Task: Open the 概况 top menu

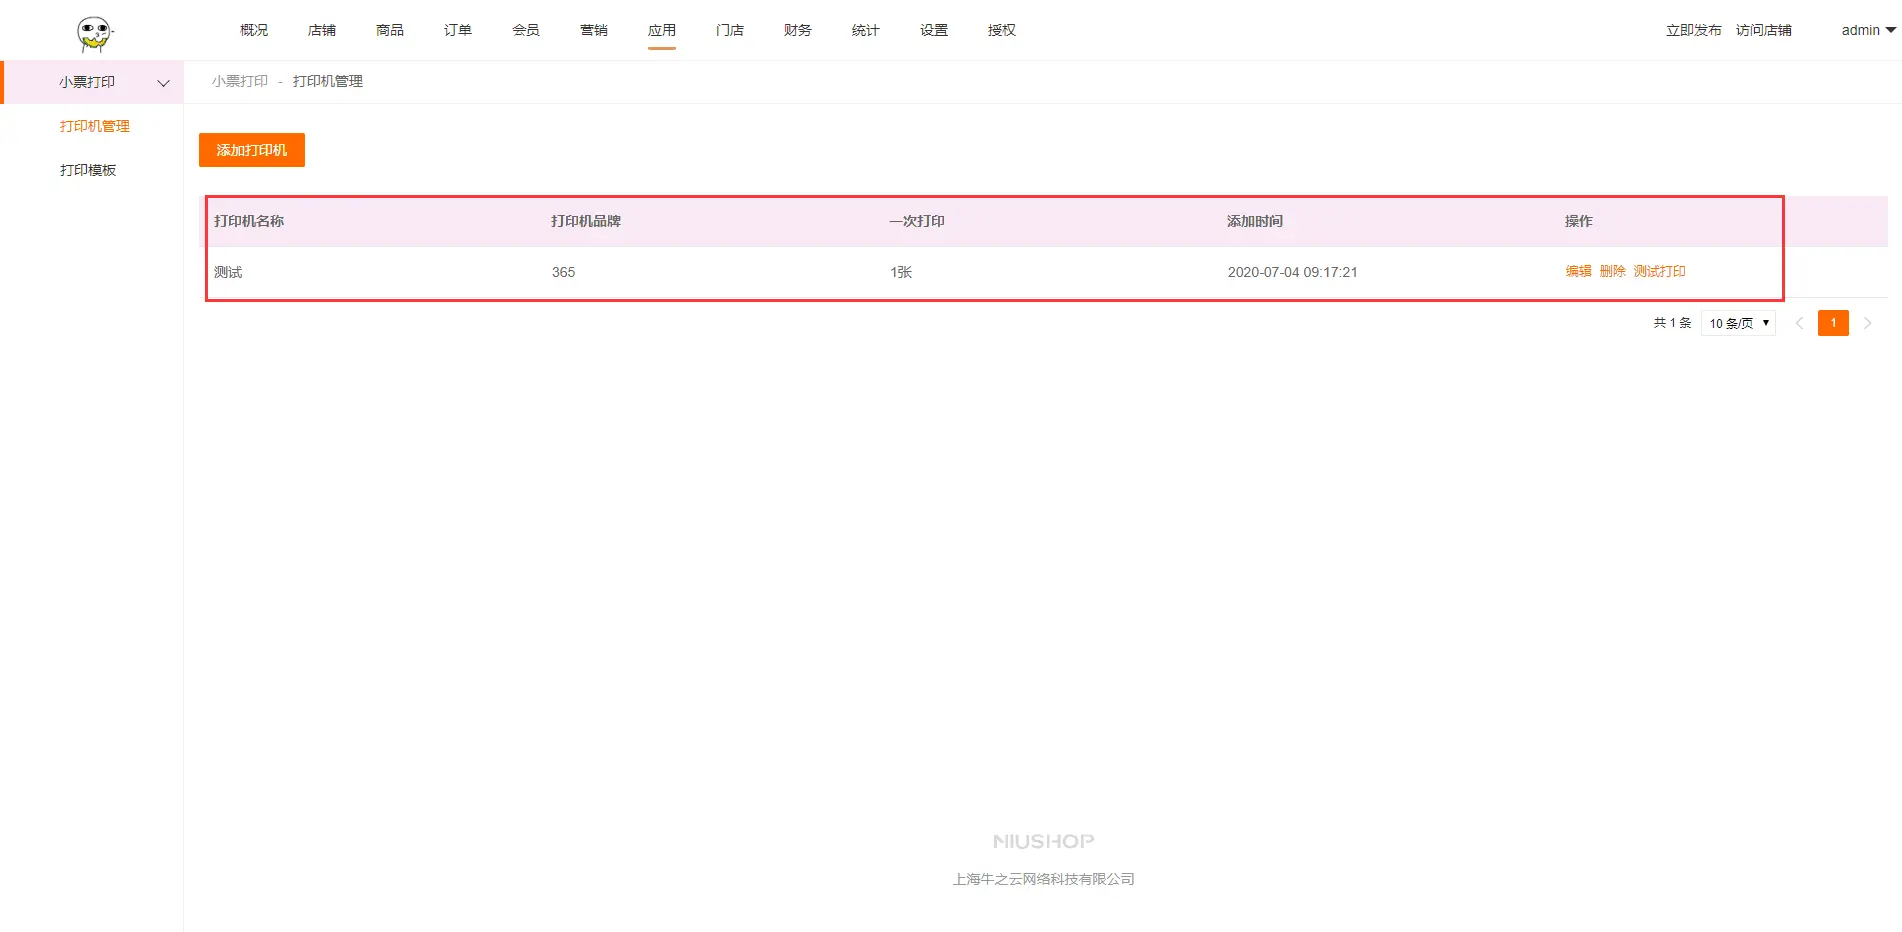Action: coord(254,30)
